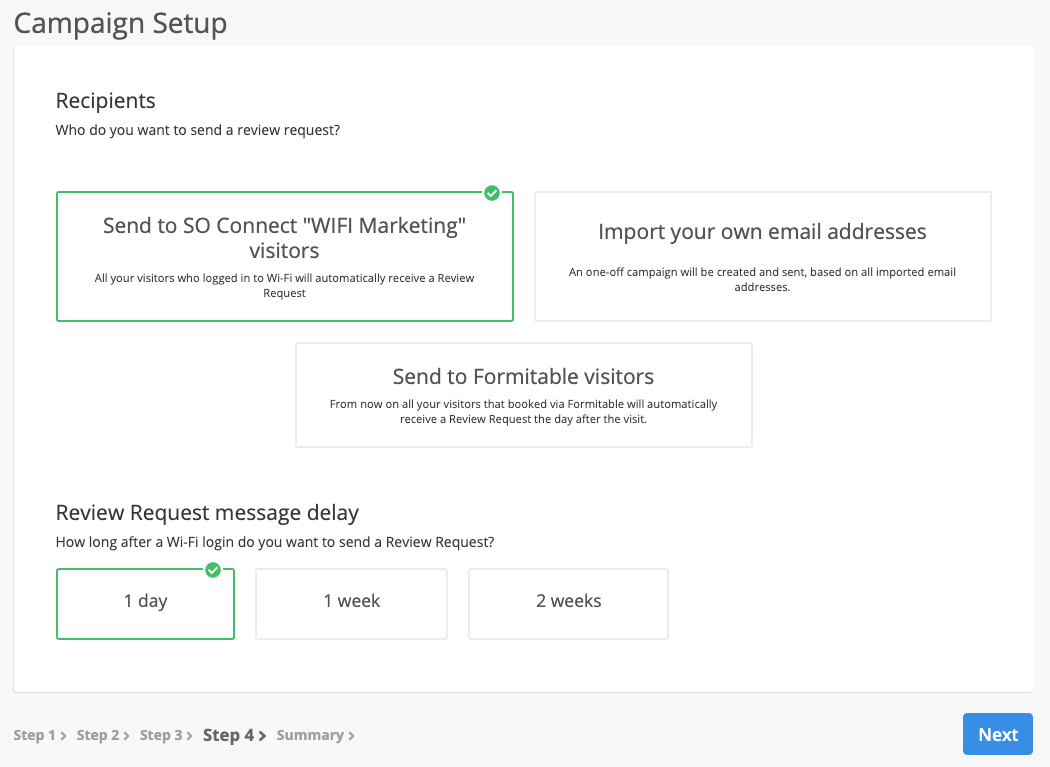Image resolution: width=1050 pixels, height=767 pixels.
Task: Click chevron arrow after Step 2
Action: pos(126,736)
